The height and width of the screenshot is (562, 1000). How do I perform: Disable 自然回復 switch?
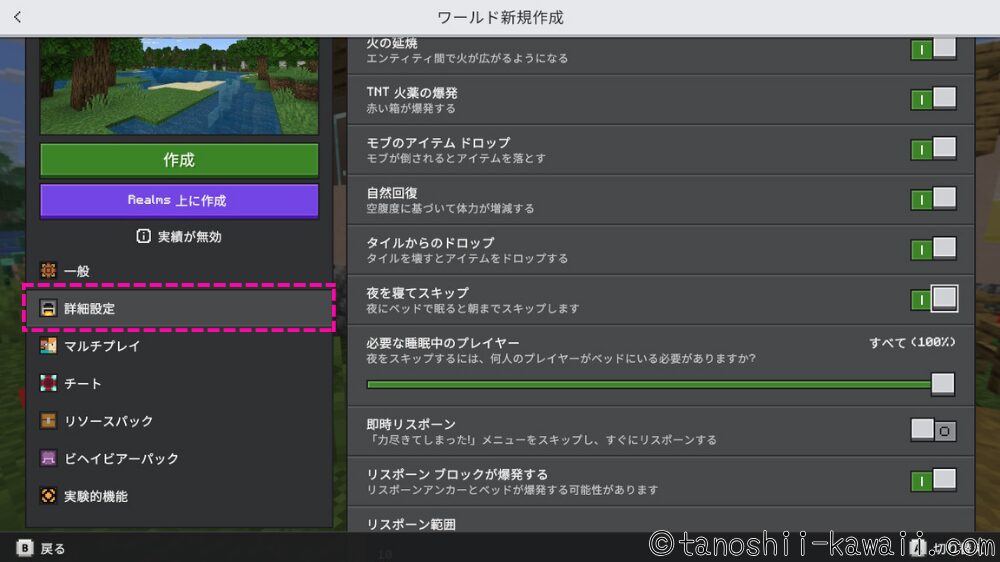point(934,199)
